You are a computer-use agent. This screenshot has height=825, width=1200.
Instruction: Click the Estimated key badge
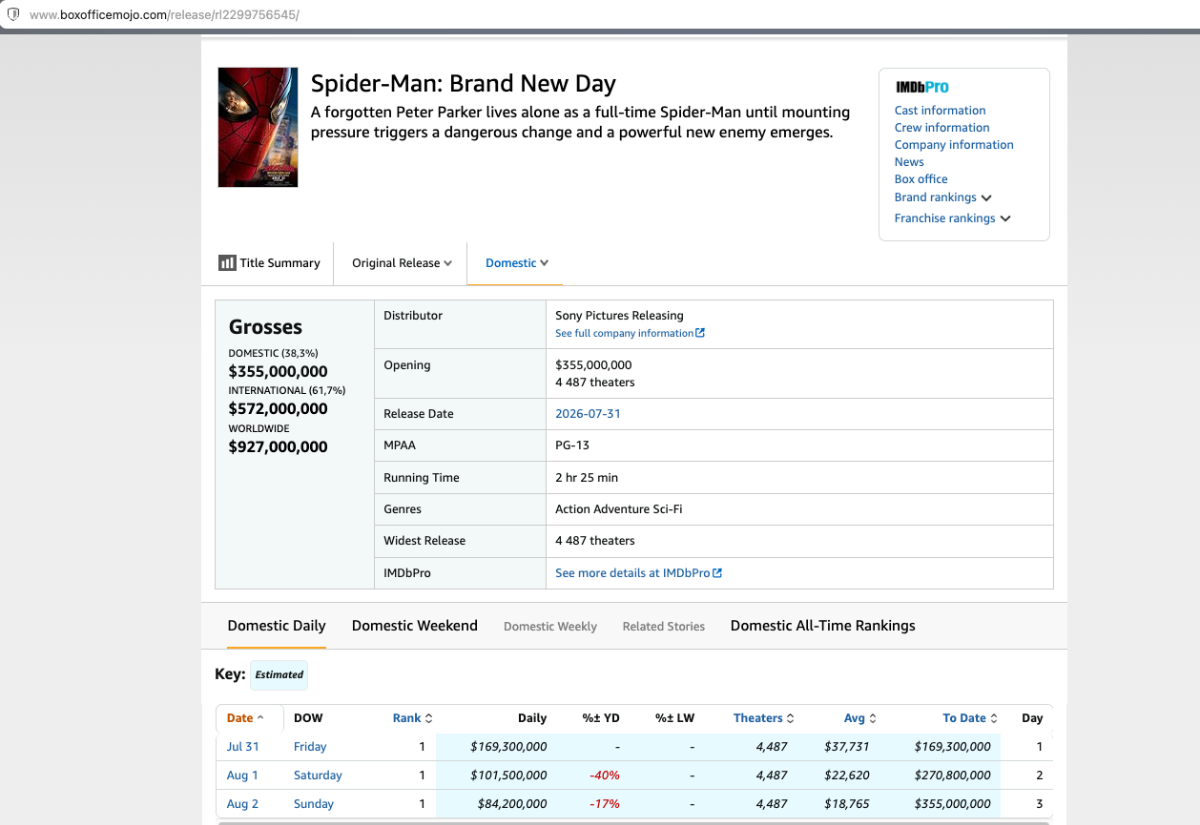coord(279,675)
